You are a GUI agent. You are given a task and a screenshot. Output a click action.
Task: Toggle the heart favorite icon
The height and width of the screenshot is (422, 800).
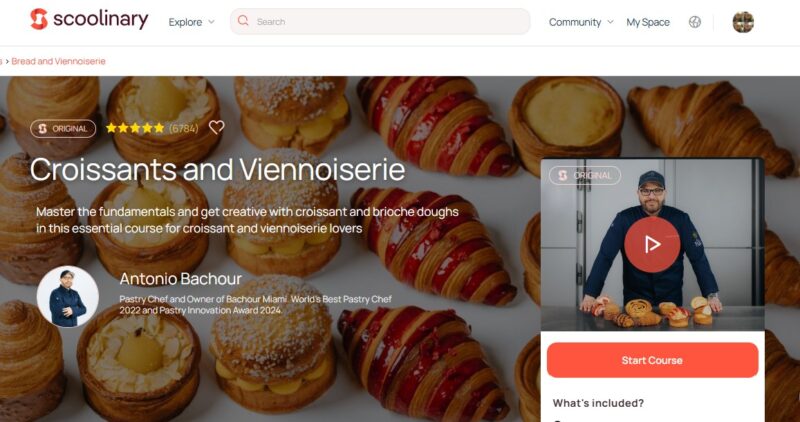pyautogui.click(x=216, y=128)
